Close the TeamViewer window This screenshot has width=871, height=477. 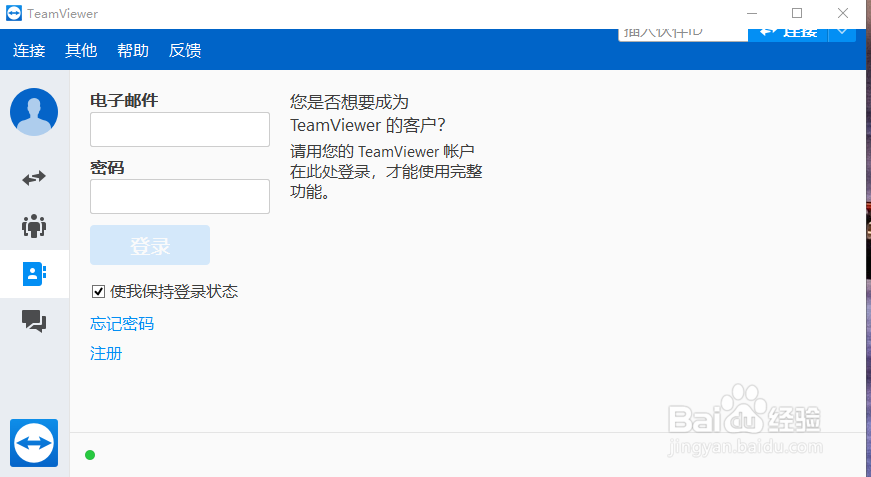[843, 13]
